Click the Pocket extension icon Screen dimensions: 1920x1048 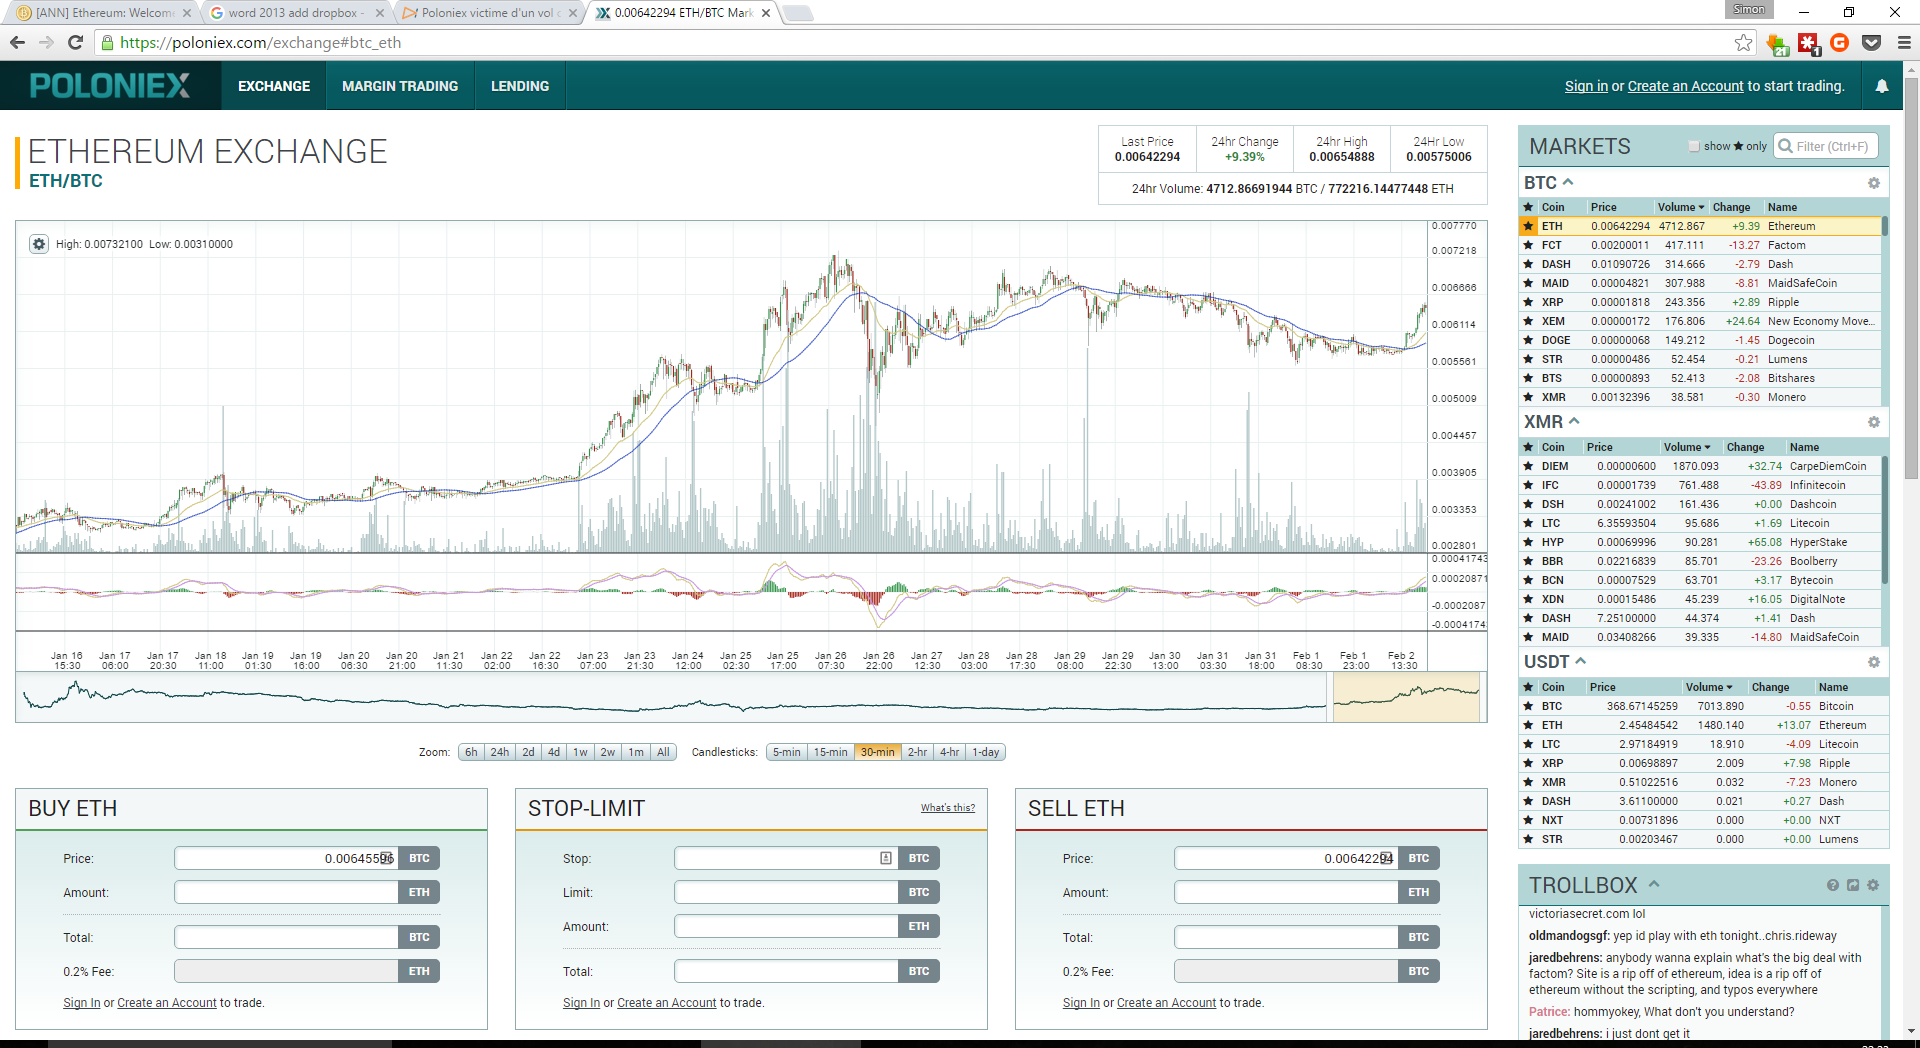pos(1871,42)
